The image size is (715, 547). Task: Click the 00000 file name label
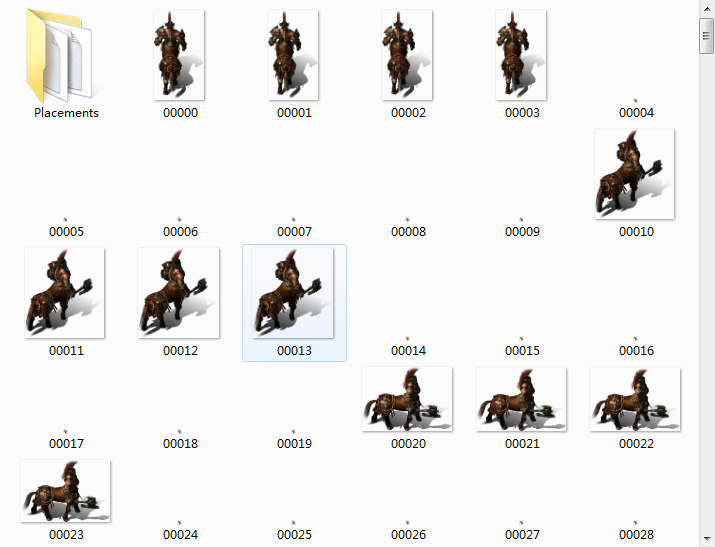(181, 113)
